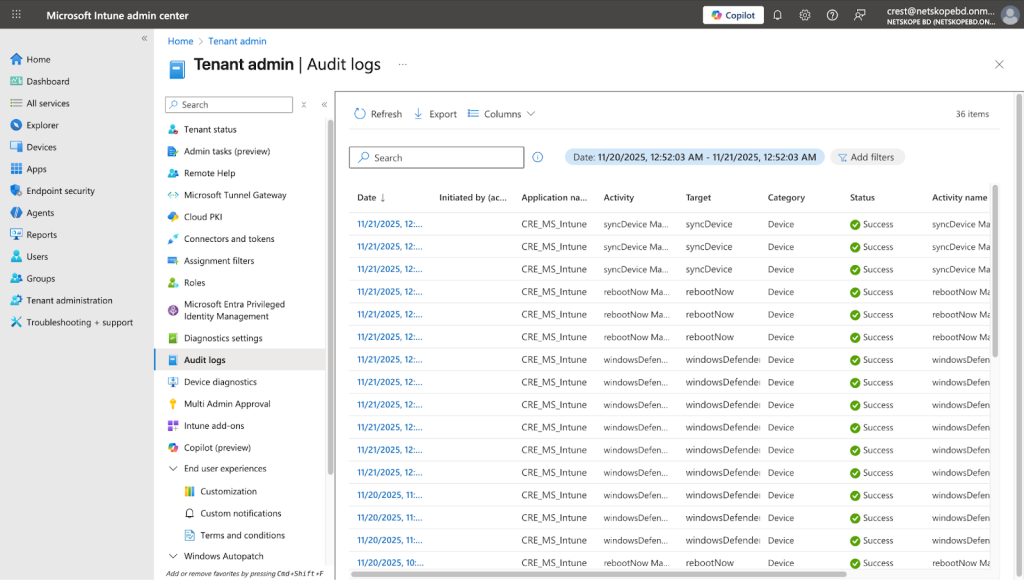
Task: Click the Home breadcrumb link
Action: point(180,41)
